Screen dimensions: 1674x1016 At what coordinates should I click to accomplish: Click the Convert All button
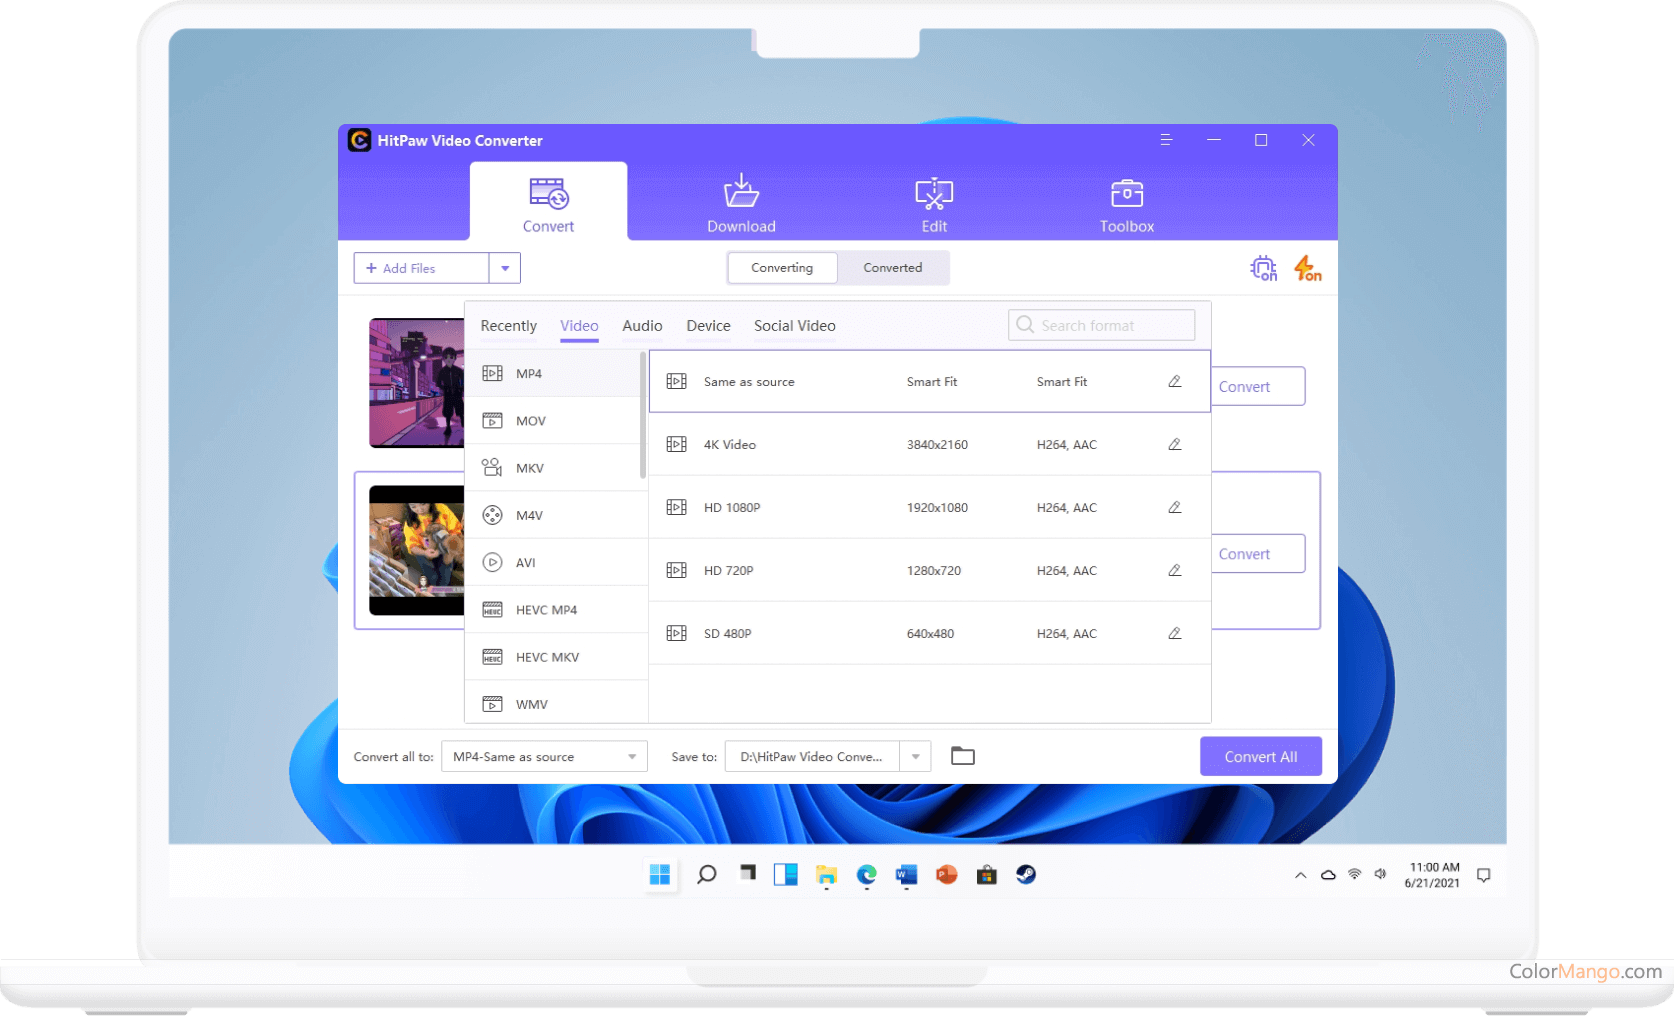[x=1260, y=757]
